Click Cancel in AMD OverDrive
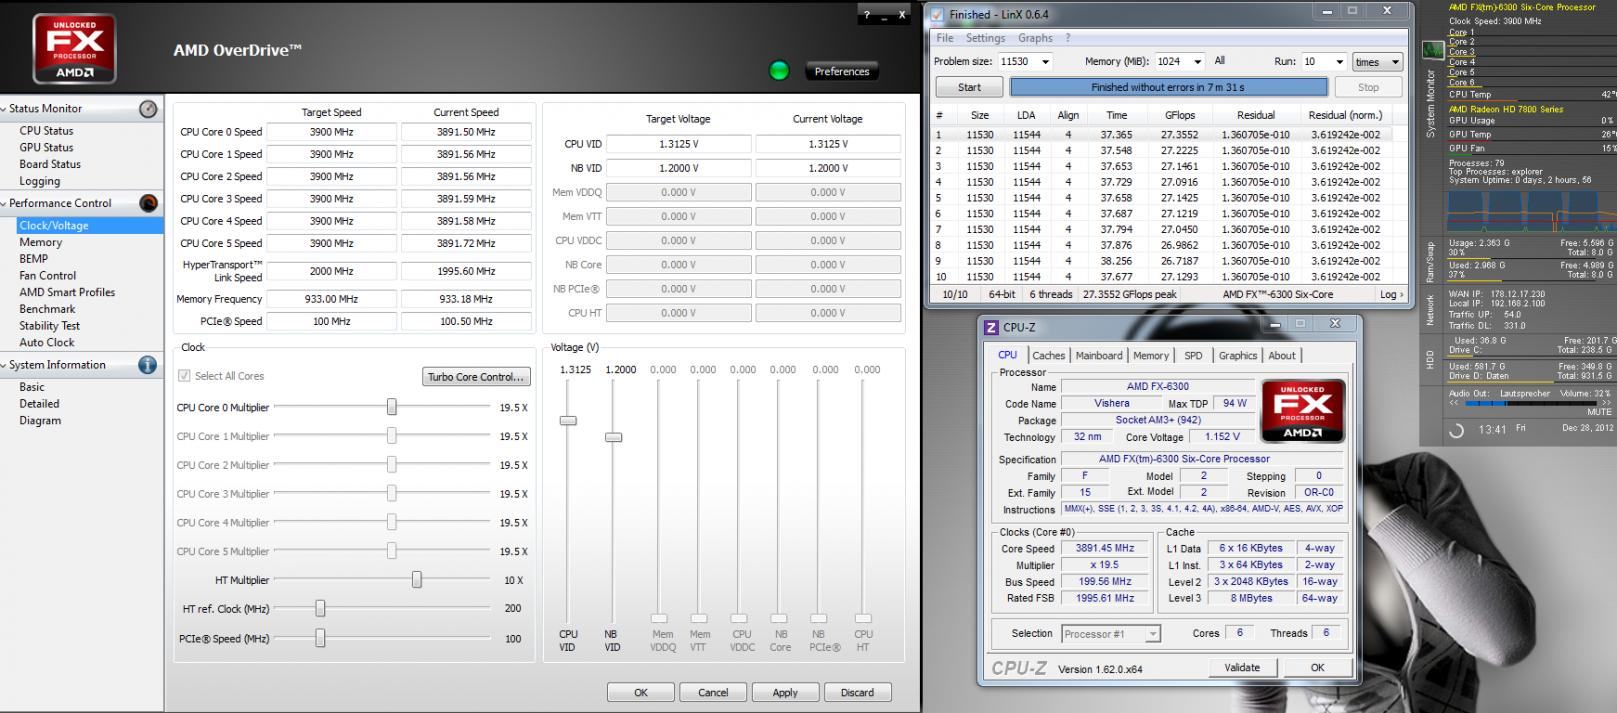Screen dimensions: 1617x713 pyautogui.click(x=713, y=692)
